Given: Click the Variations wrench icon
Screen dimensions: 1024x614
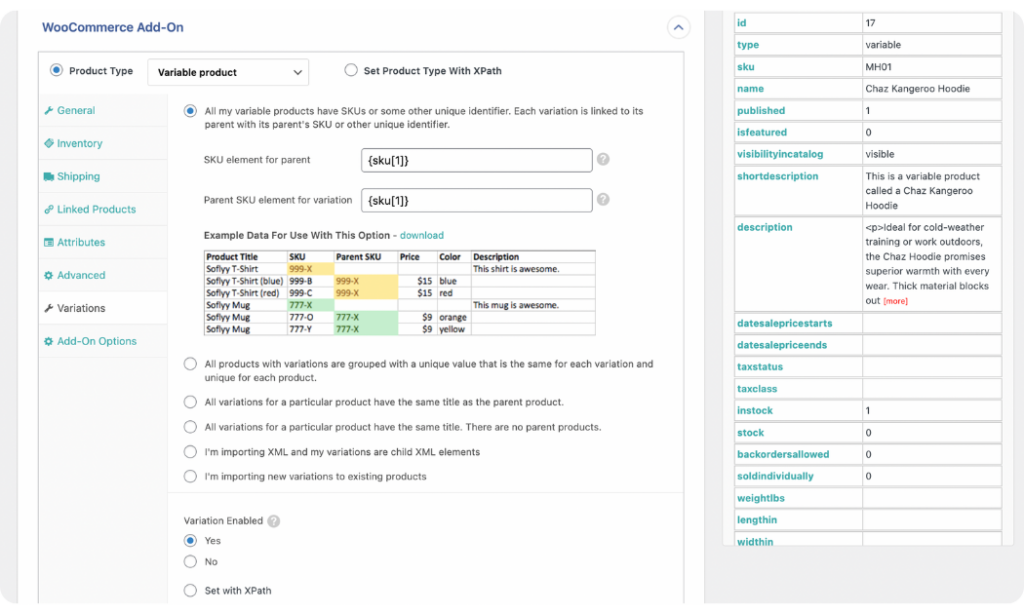Looking at the screenshot, I should tap(48, 308).
